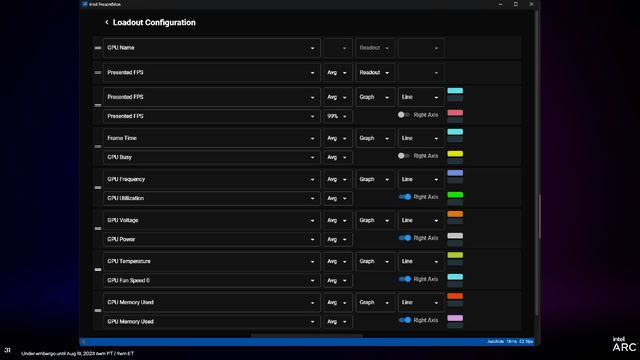Enable Right Axis for the 99% Presented FPS row
The width and height of the screenshot is (640, 360).
[x=404, y=115]
